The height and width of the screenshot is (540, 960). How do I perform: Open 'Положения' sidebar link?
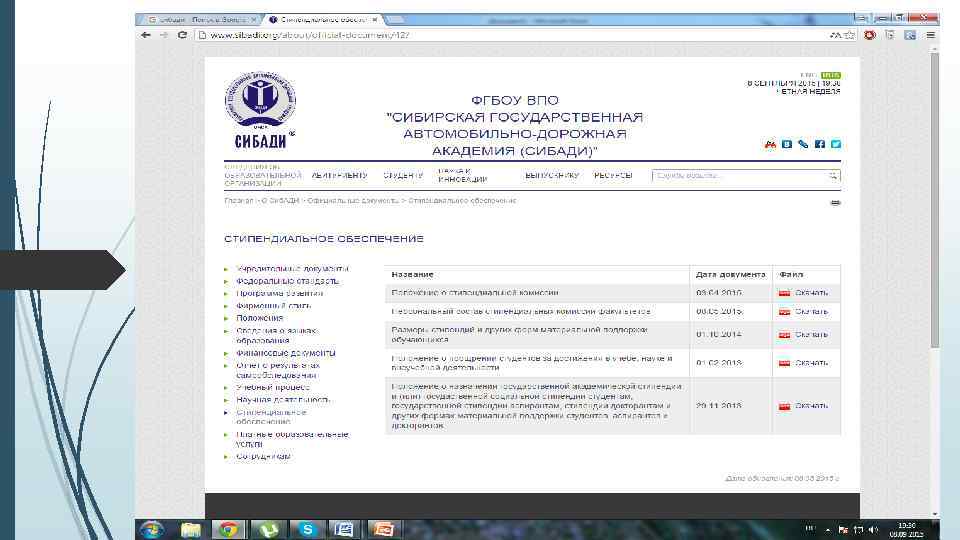click(x=260, y=318)
